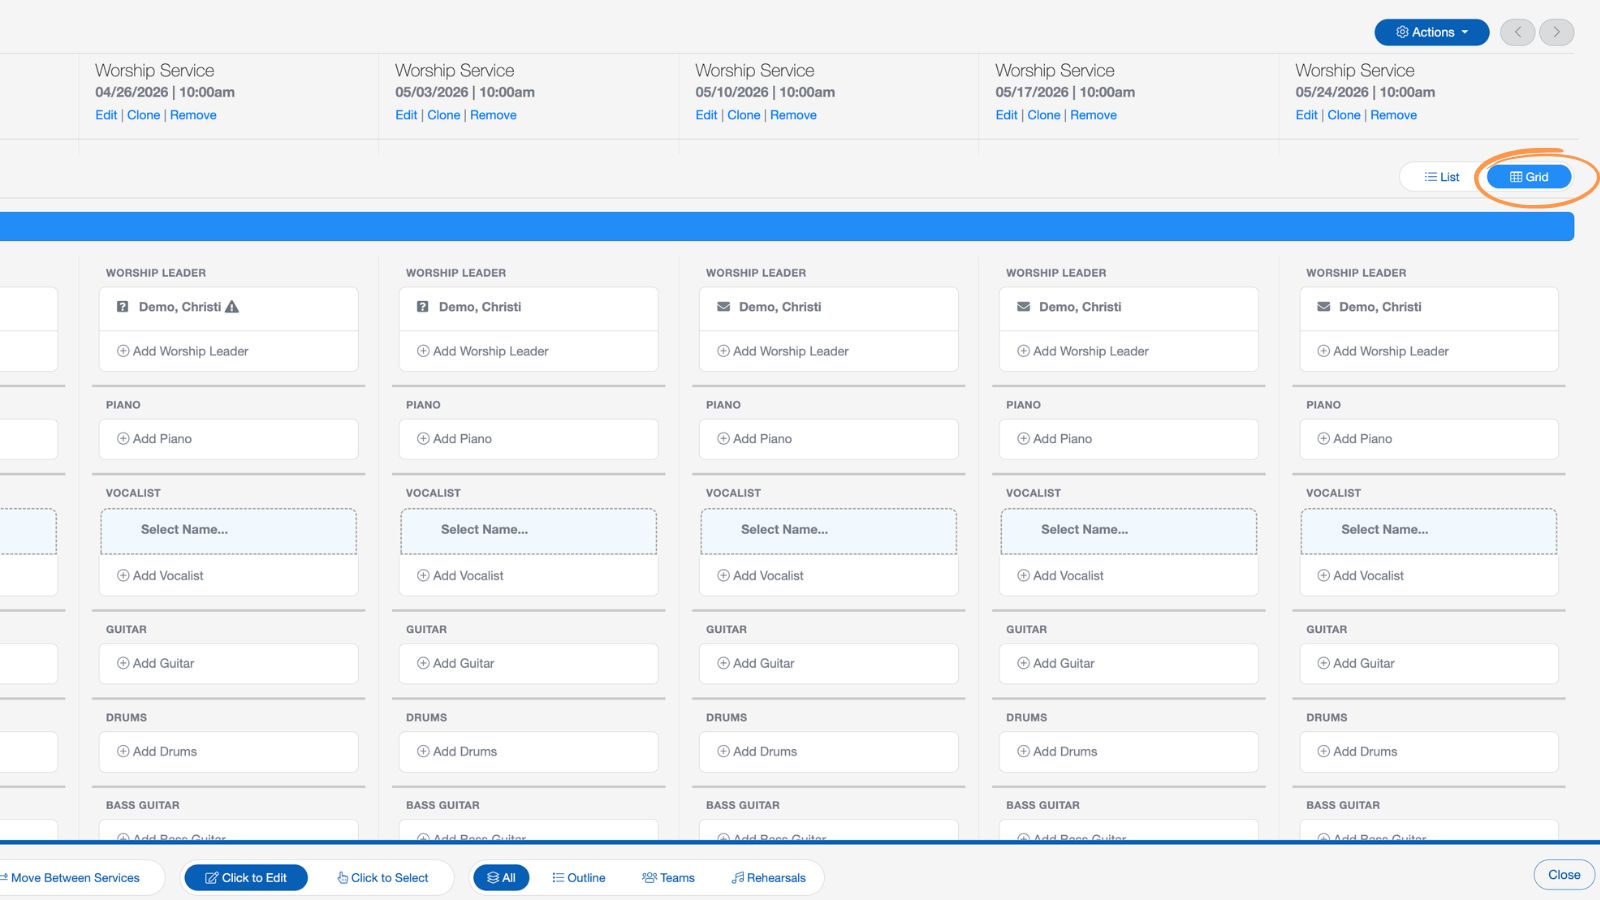Viewport: 1600px width, 900px height.
Task: Click the envelope icon next to Demo, Christi on 05/10
Action: click(722, 307)
